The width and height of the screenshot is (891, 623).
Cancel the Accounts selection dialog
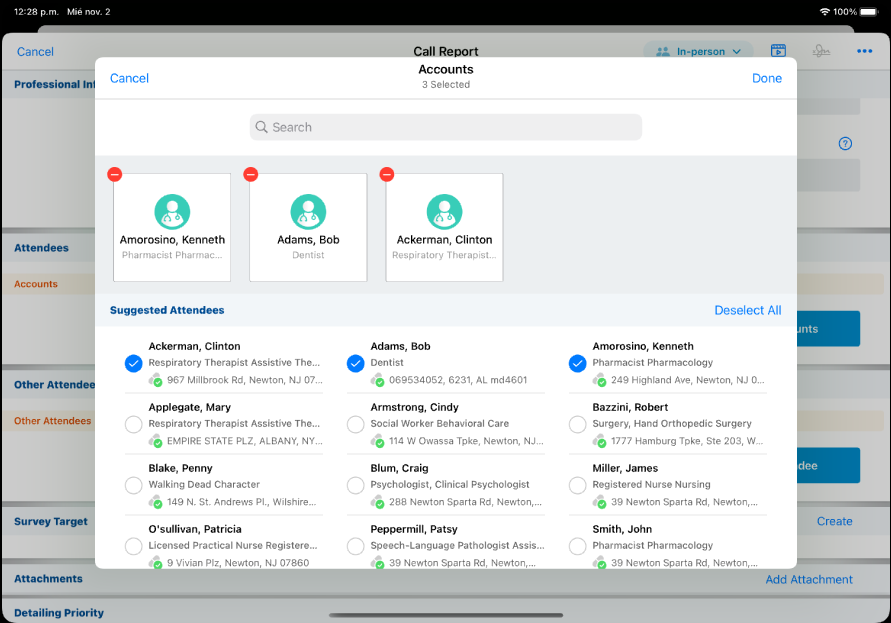pos(129,78)
